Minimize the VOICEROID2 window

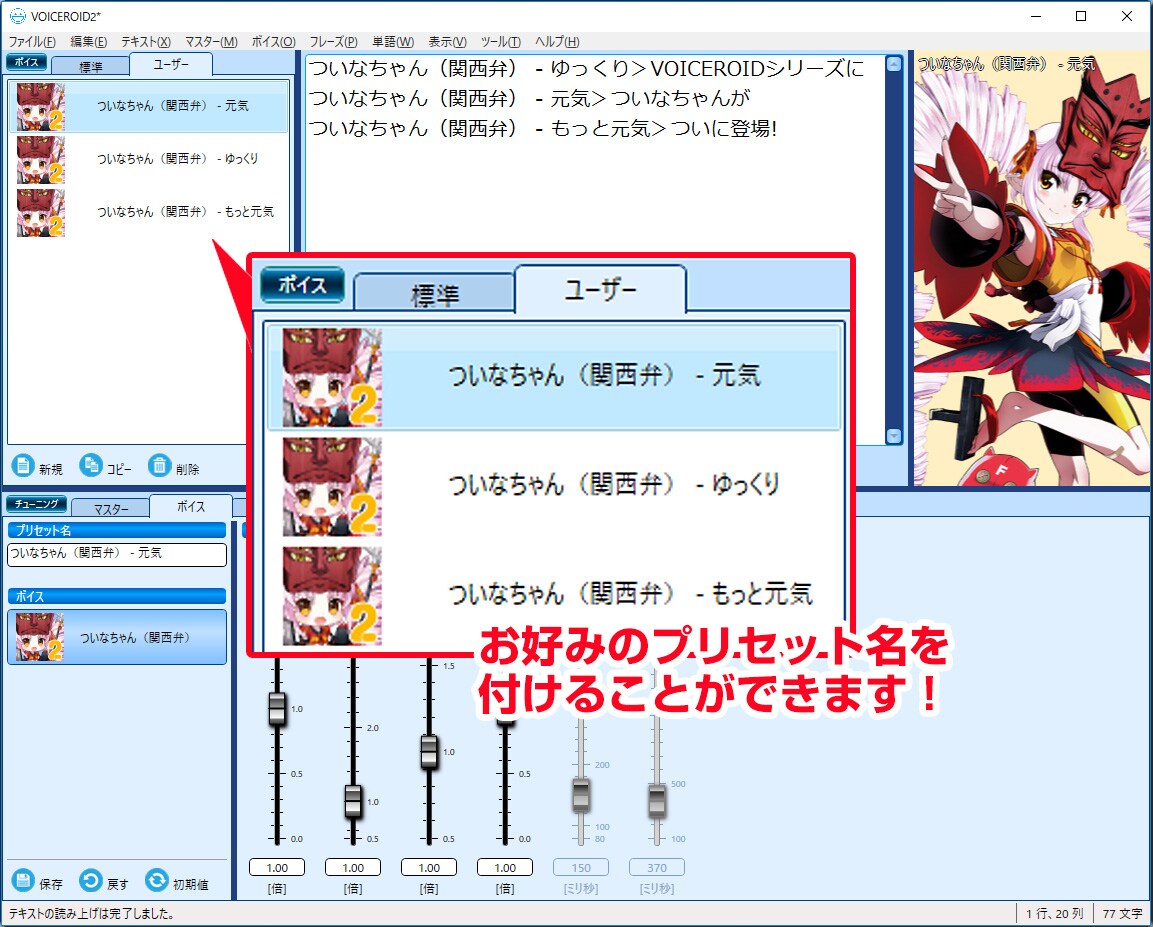[x=1036, y=15]
